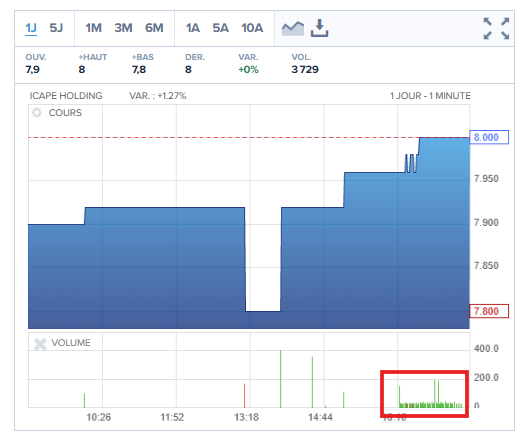Show the 10A ten-year period
Viewport: 520px width, 437px height.
pyautogui.click(x=252, y=28)
